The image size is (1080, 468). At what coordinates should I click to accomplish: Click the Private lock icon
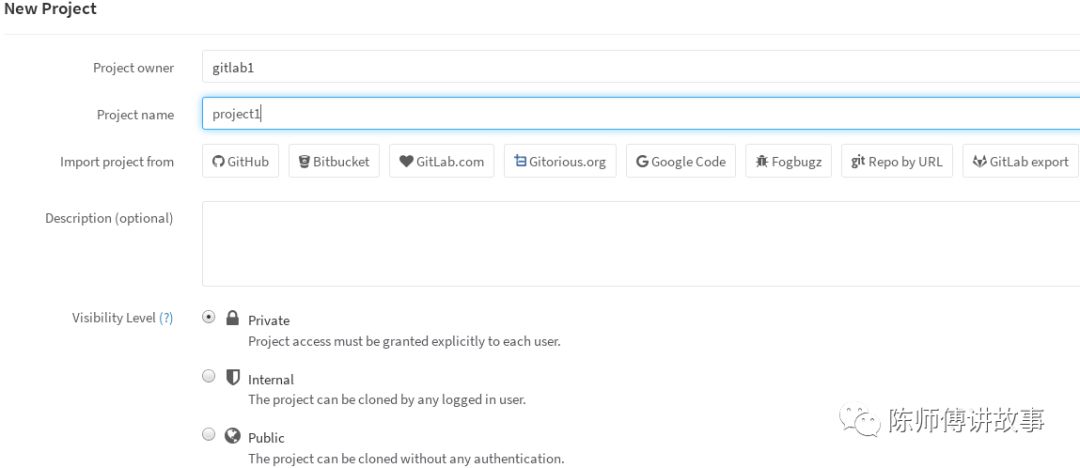tap(232, 318)
